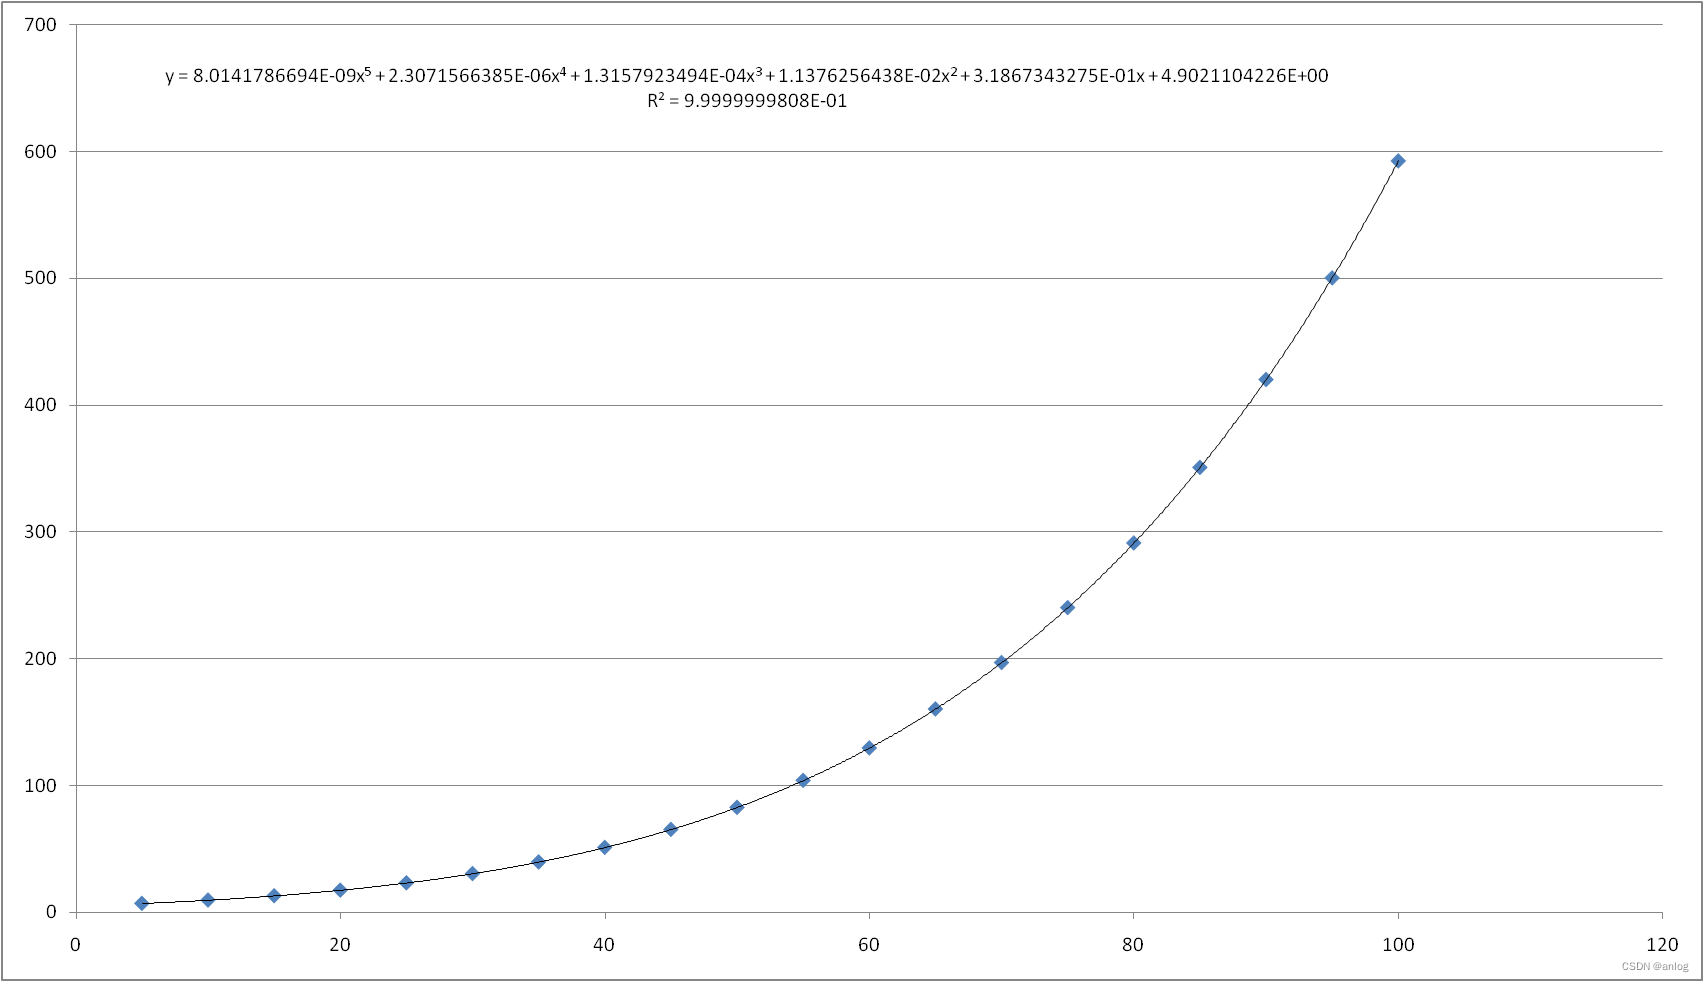Click the 80 horizontal axis label
Viewport: 1704px width, 982px height.
1133,945
